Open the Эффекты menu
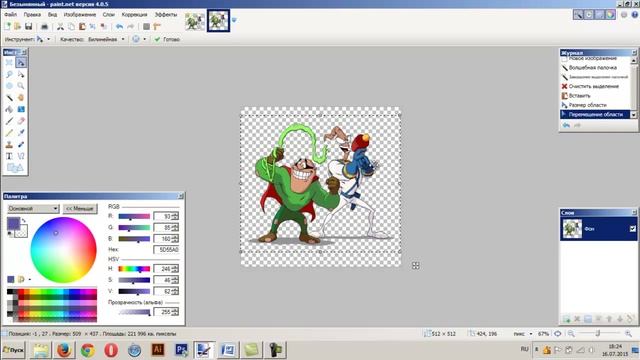 (x=166, y=14)
